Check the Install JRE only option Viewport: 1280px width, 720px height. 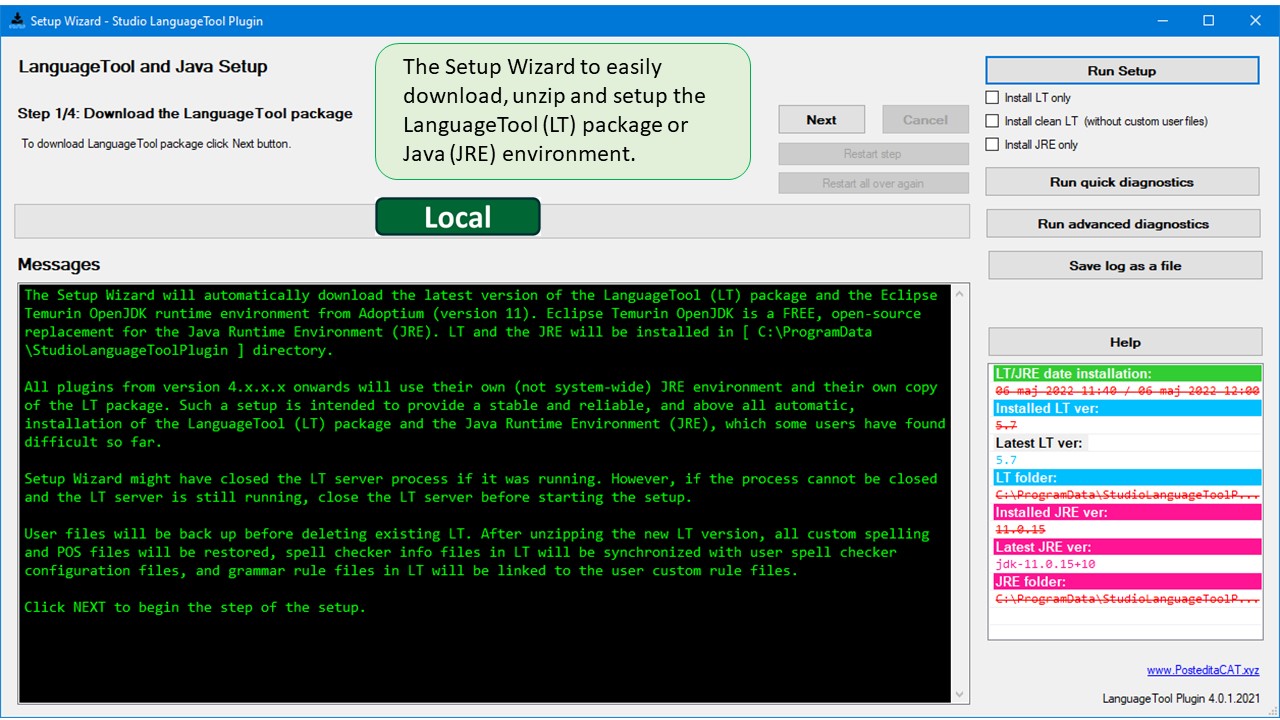pos(993,144)
